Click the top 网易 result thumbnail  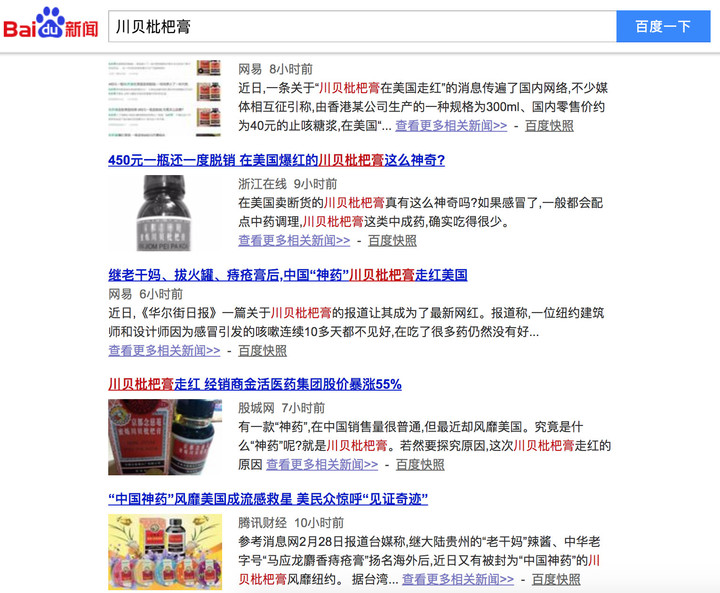click(164, 98)
